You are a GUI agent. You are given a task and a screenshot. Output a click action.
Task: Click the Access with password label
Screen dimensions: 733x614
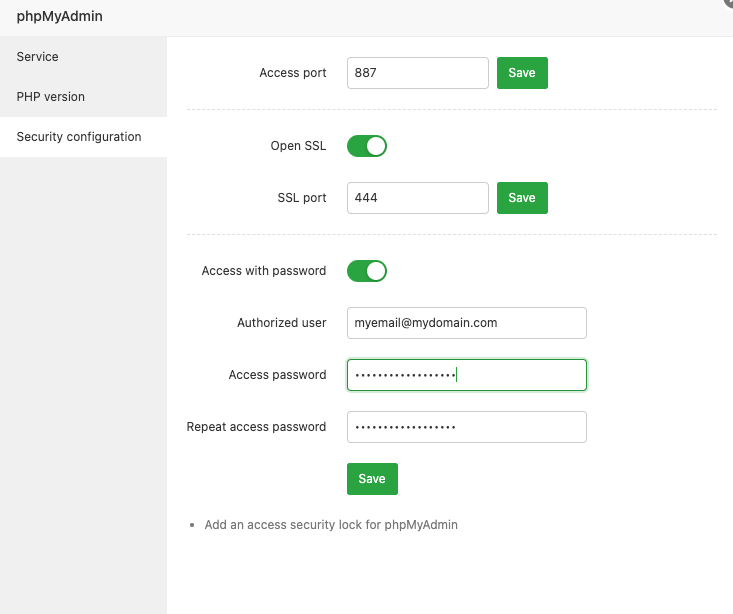(x=264, y=271)
